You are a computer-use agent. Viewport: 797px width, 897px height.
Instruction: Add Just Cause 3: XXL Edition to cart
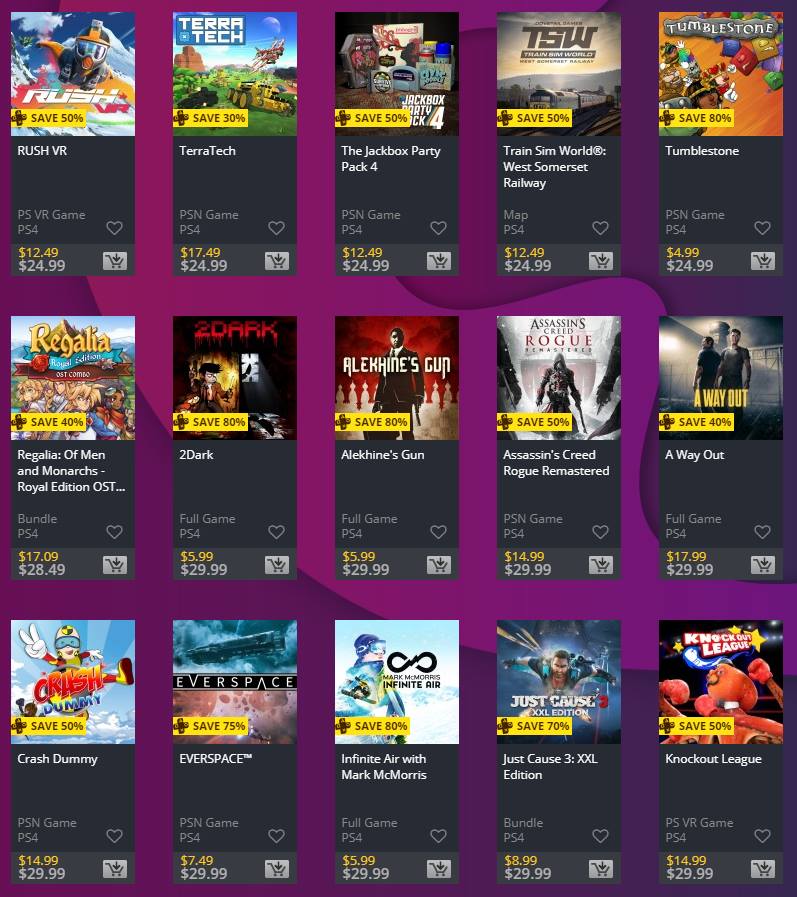tap(601, 868)
